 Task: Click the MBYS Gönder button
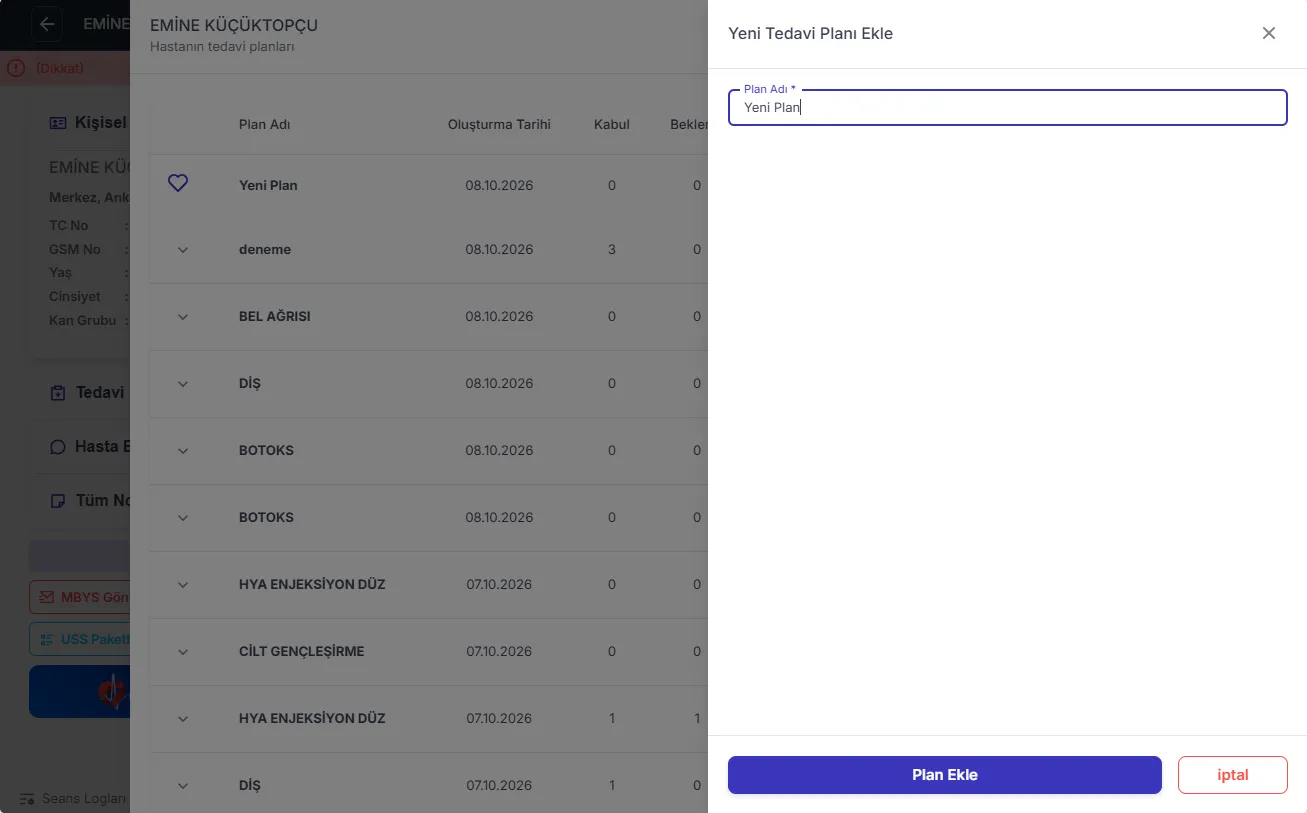[x=80, y=597]
